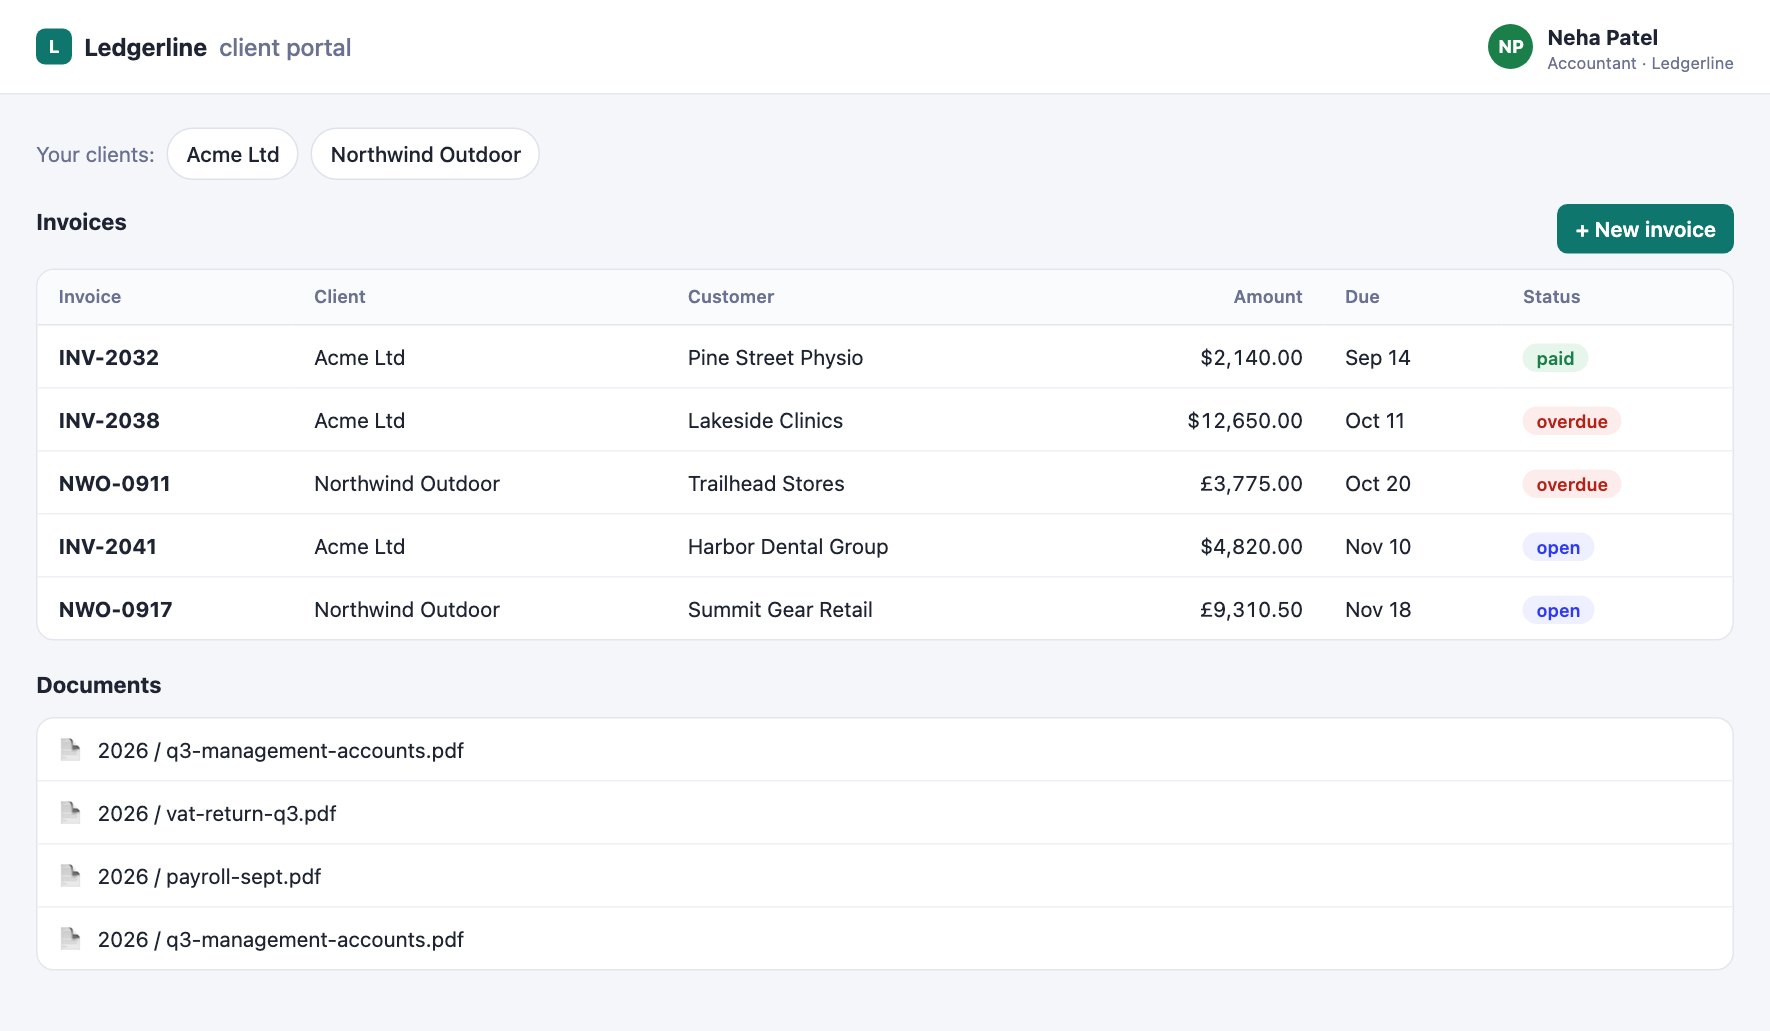Screen dimensions: 1770x1031
Task: Select customer Pine Street Physio
Action: 775,357
